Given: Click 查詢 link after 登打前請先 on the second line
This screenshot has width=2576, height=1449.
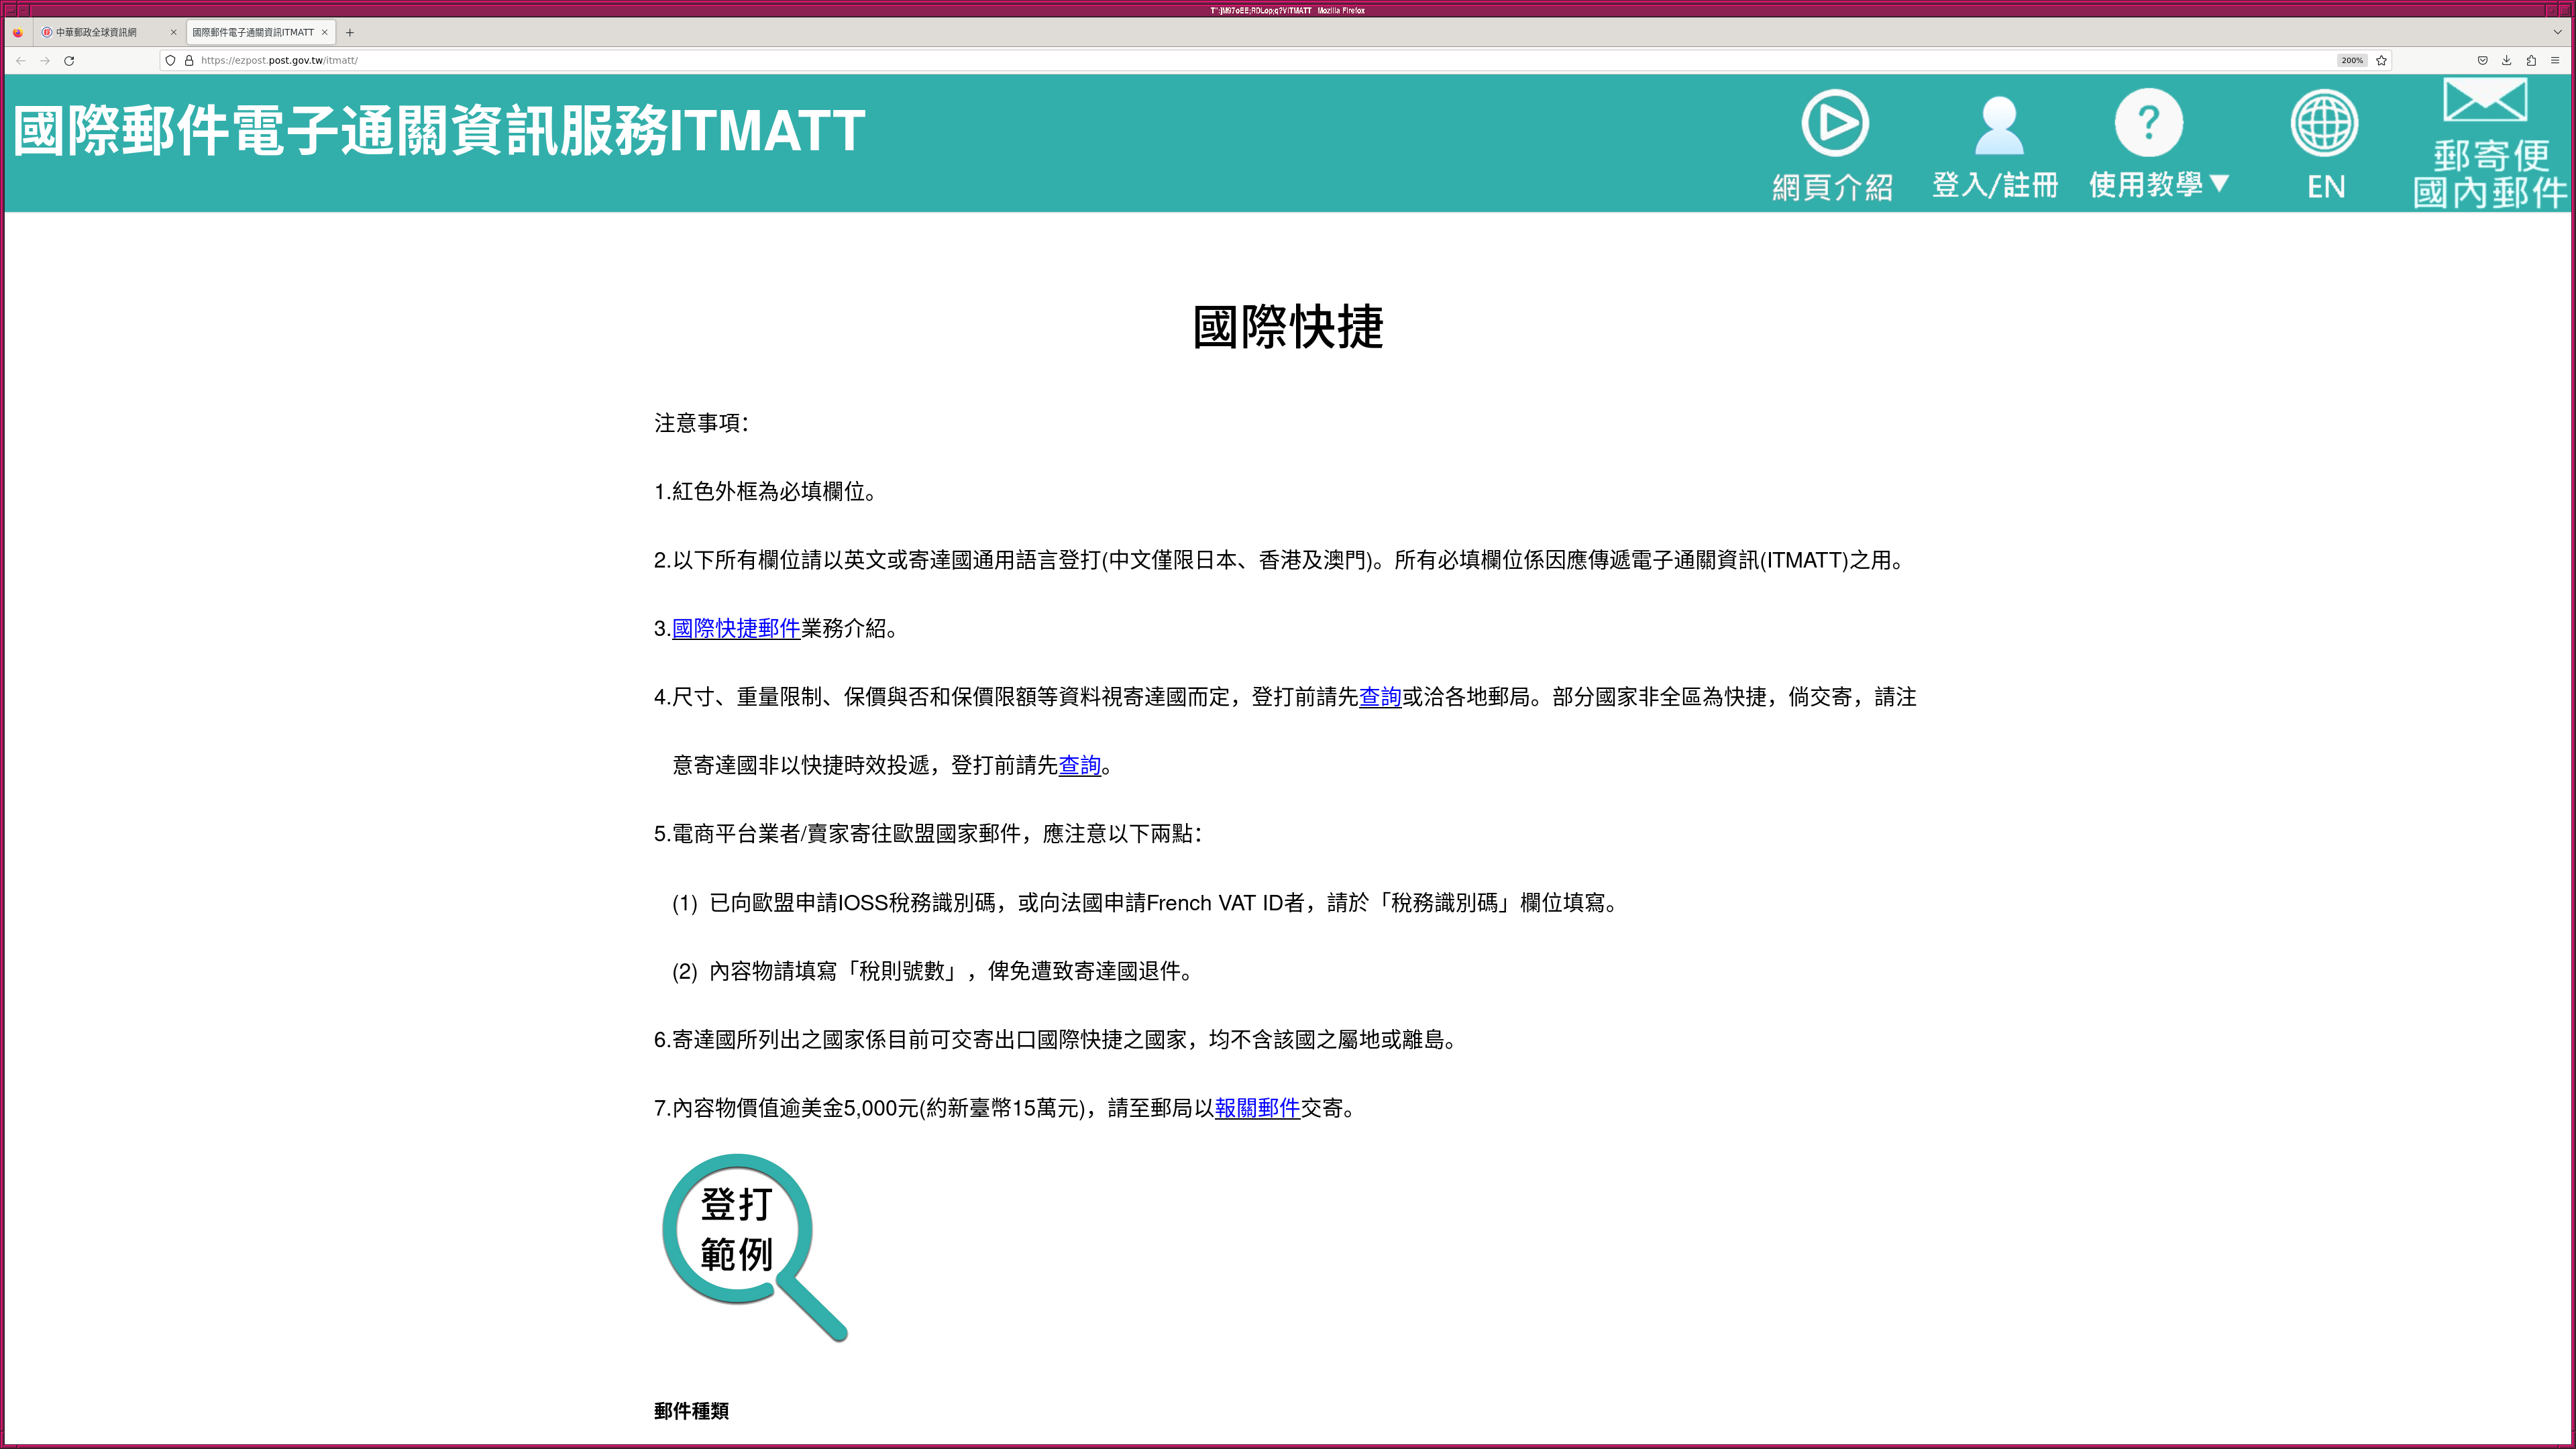Looking at the screenshot, I should 1079,765.
